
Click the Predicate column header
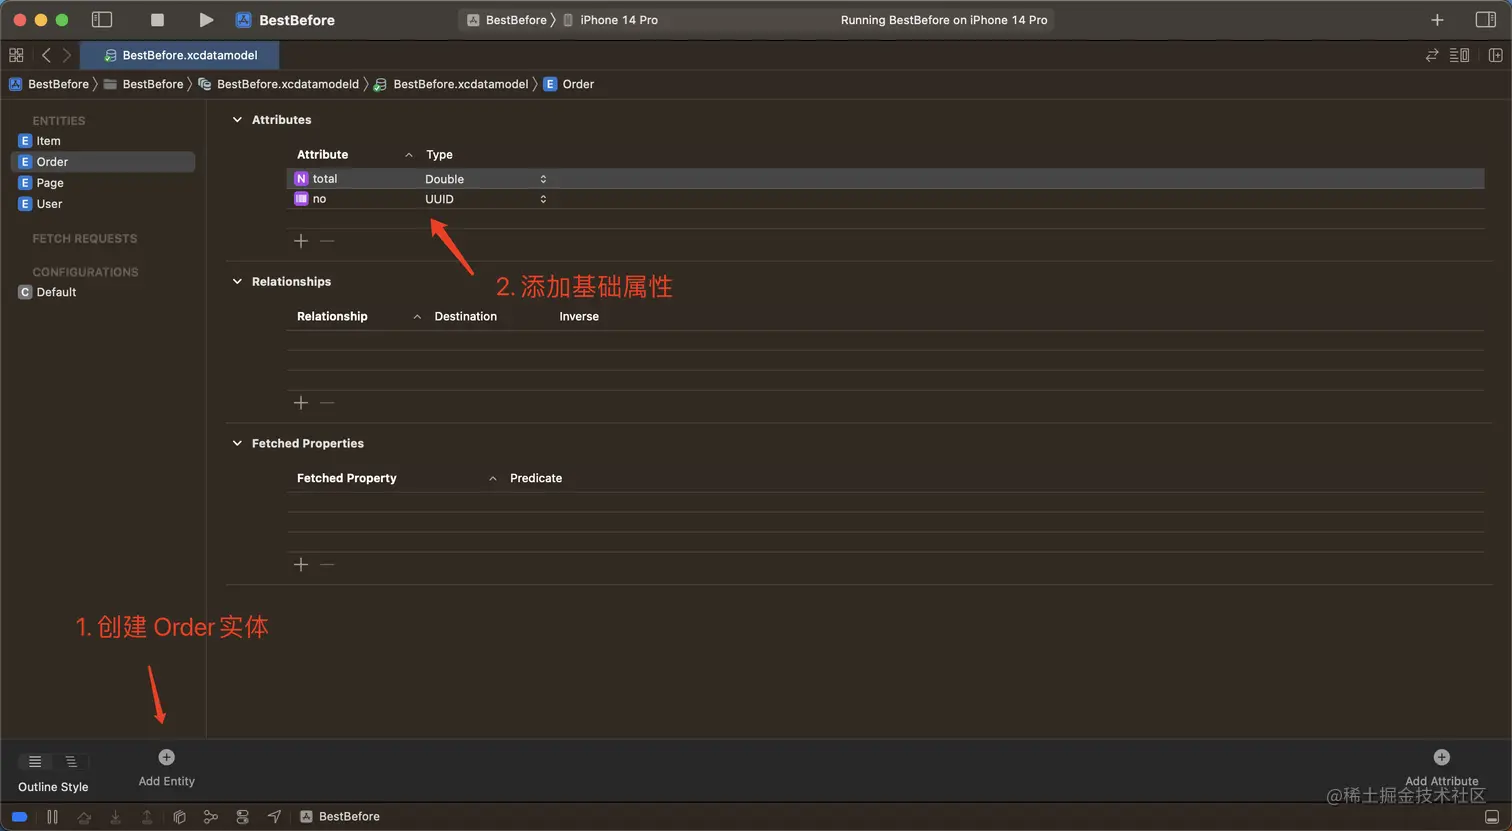(536, 479)
